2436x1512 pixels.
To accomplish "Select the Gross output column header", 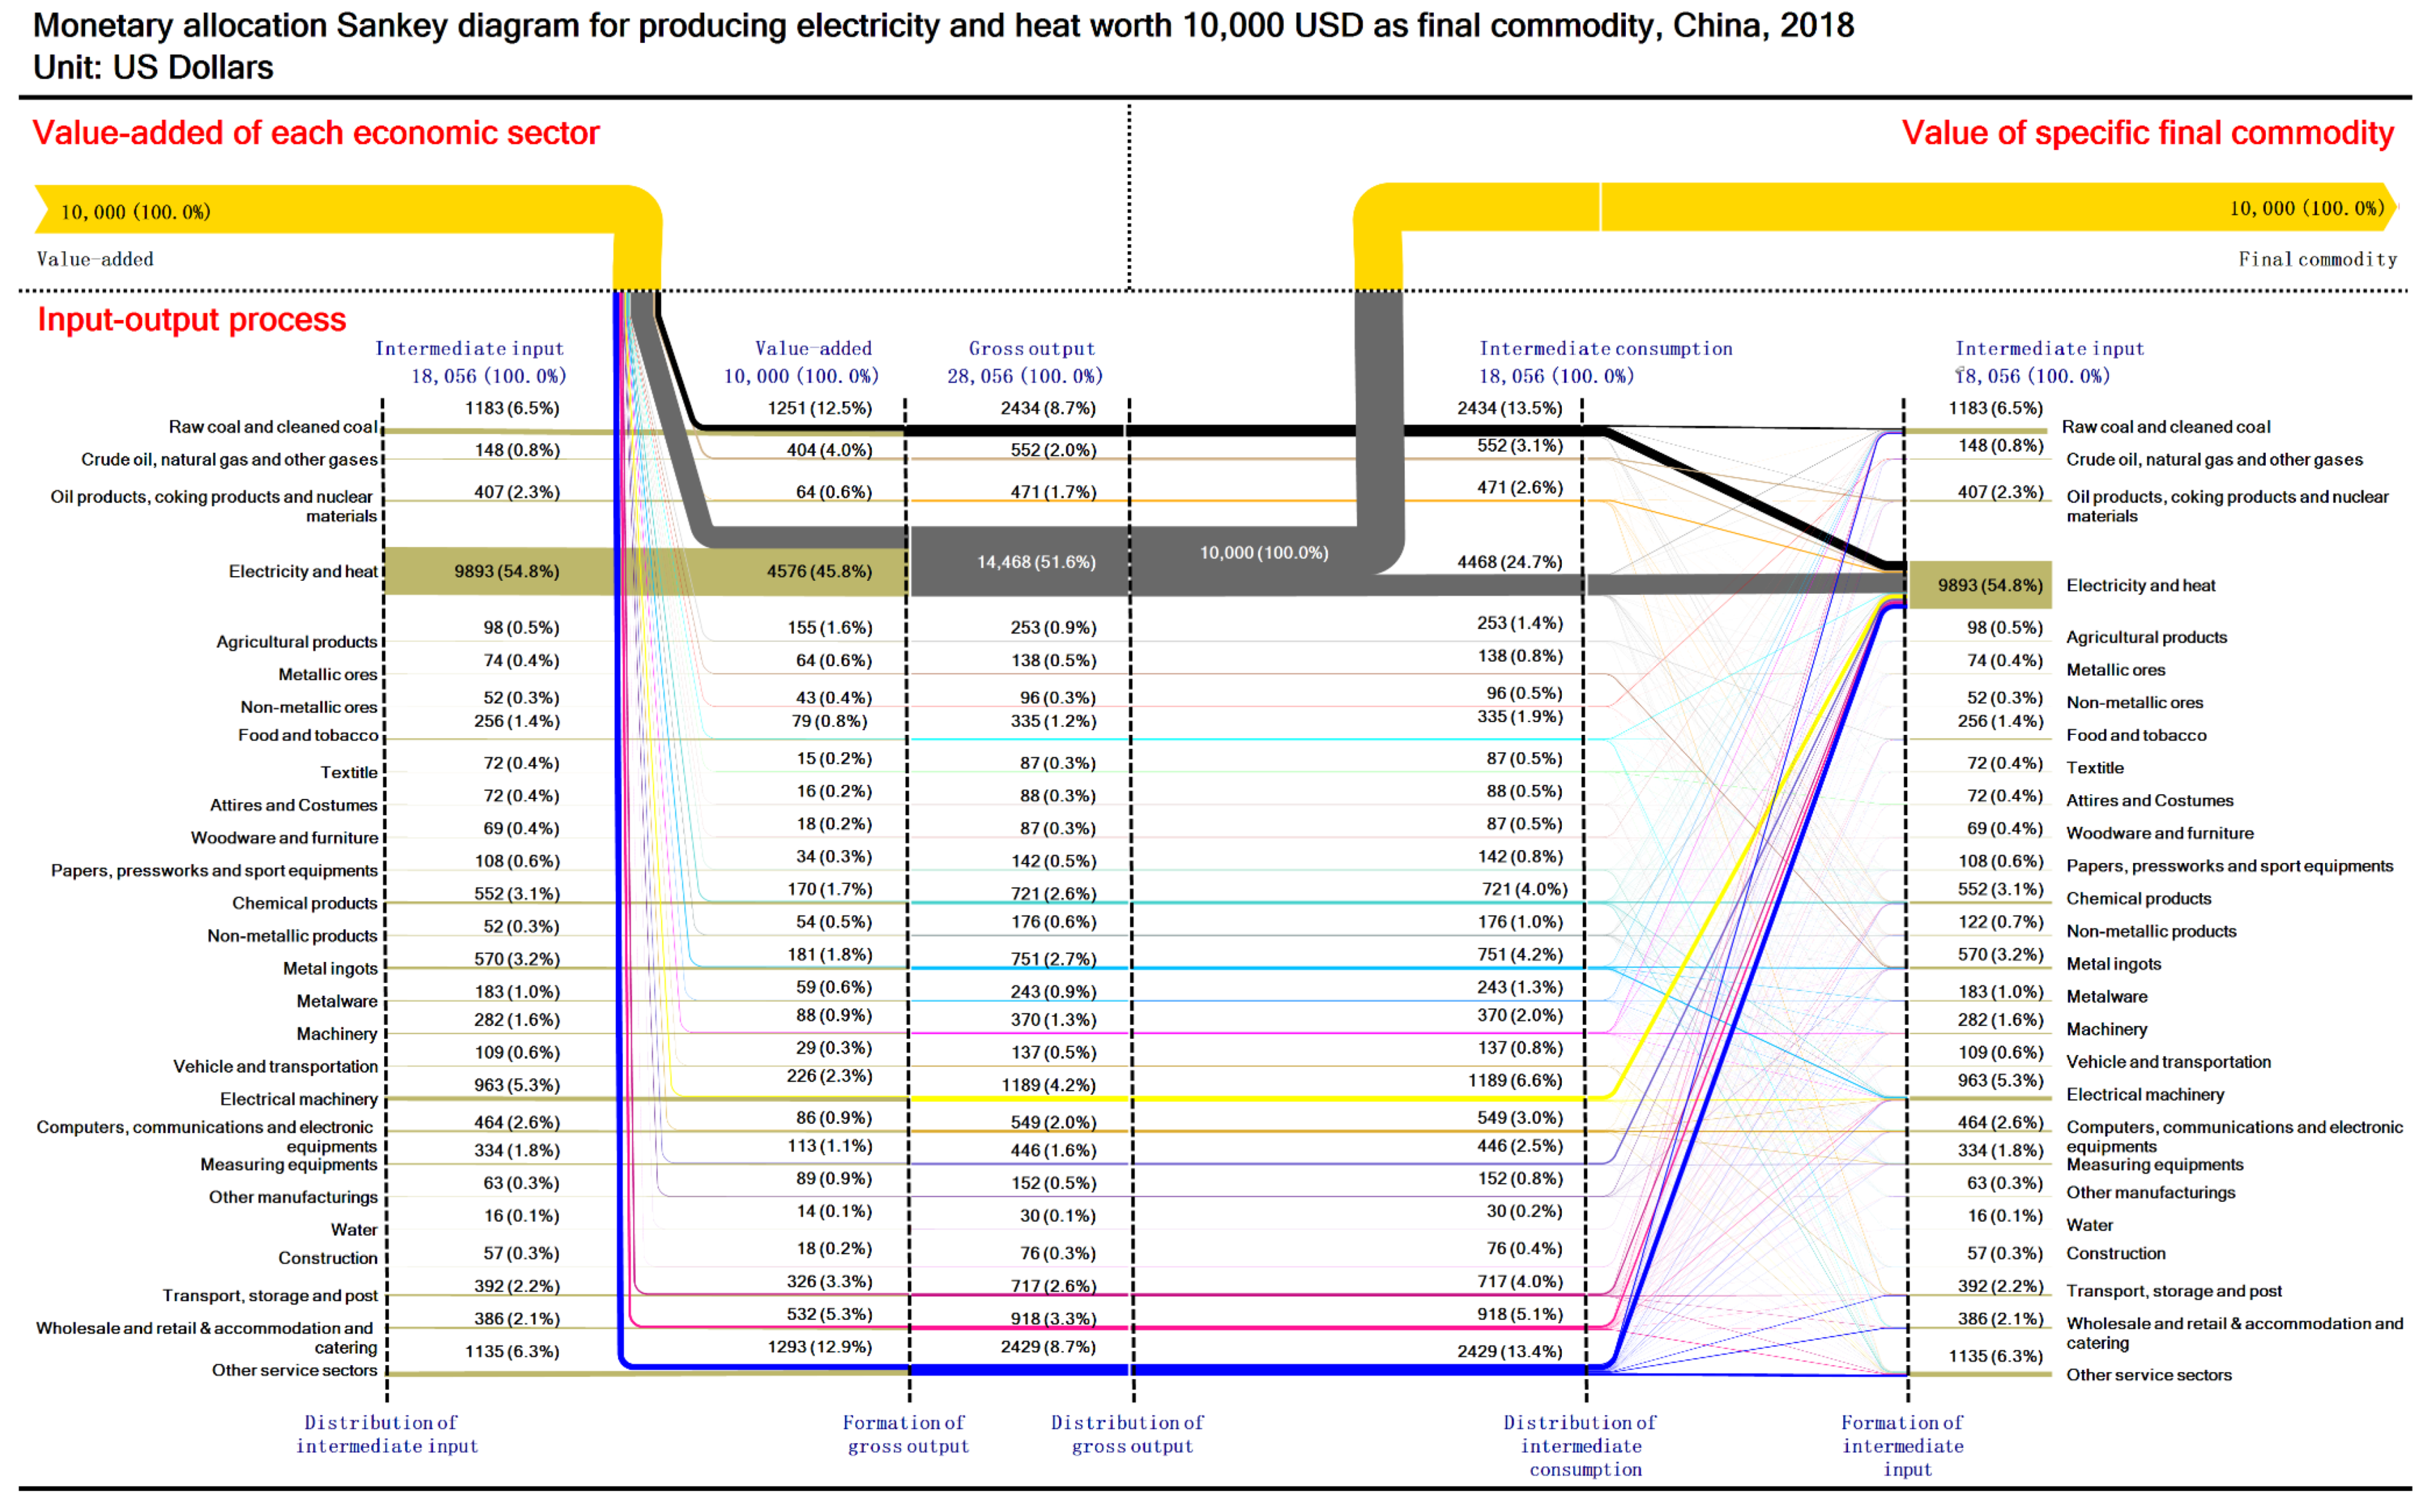I will point(1031,349).
